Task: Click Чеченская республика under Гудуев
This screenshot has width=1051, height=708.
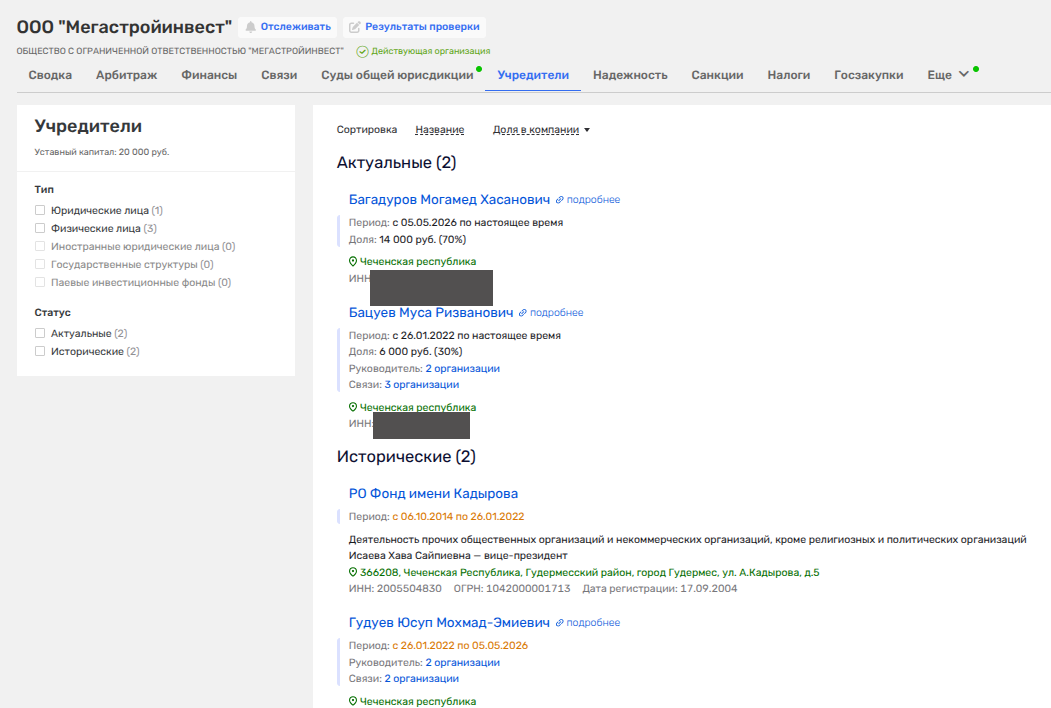Action: (x=418, y=701)
